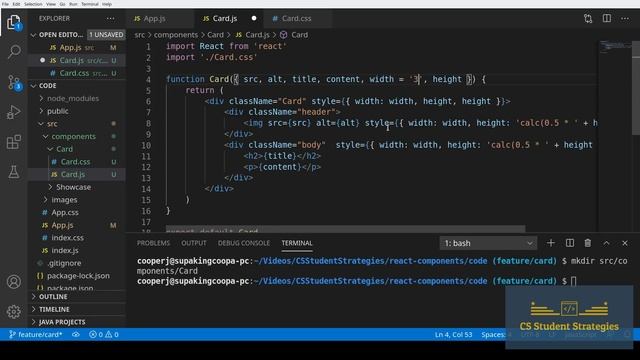Open the Run and Debug icon

(14, 112)
